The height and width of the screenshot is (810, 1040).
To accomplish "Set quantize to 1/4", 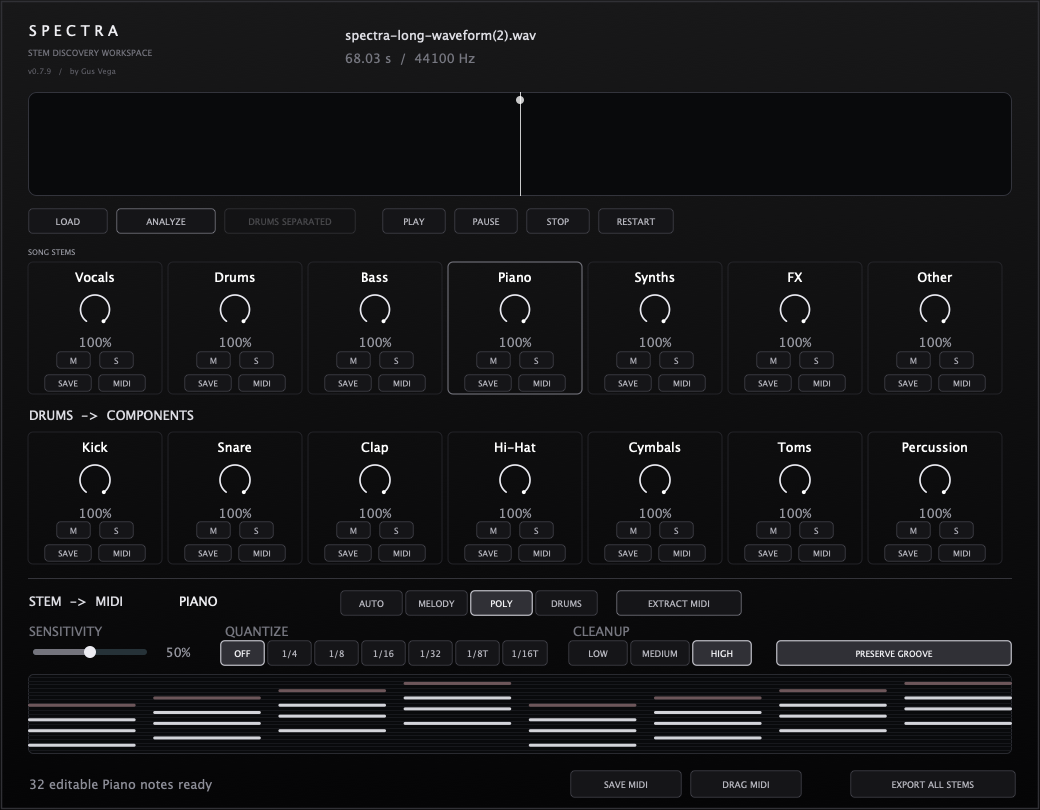I will point(289,653).
